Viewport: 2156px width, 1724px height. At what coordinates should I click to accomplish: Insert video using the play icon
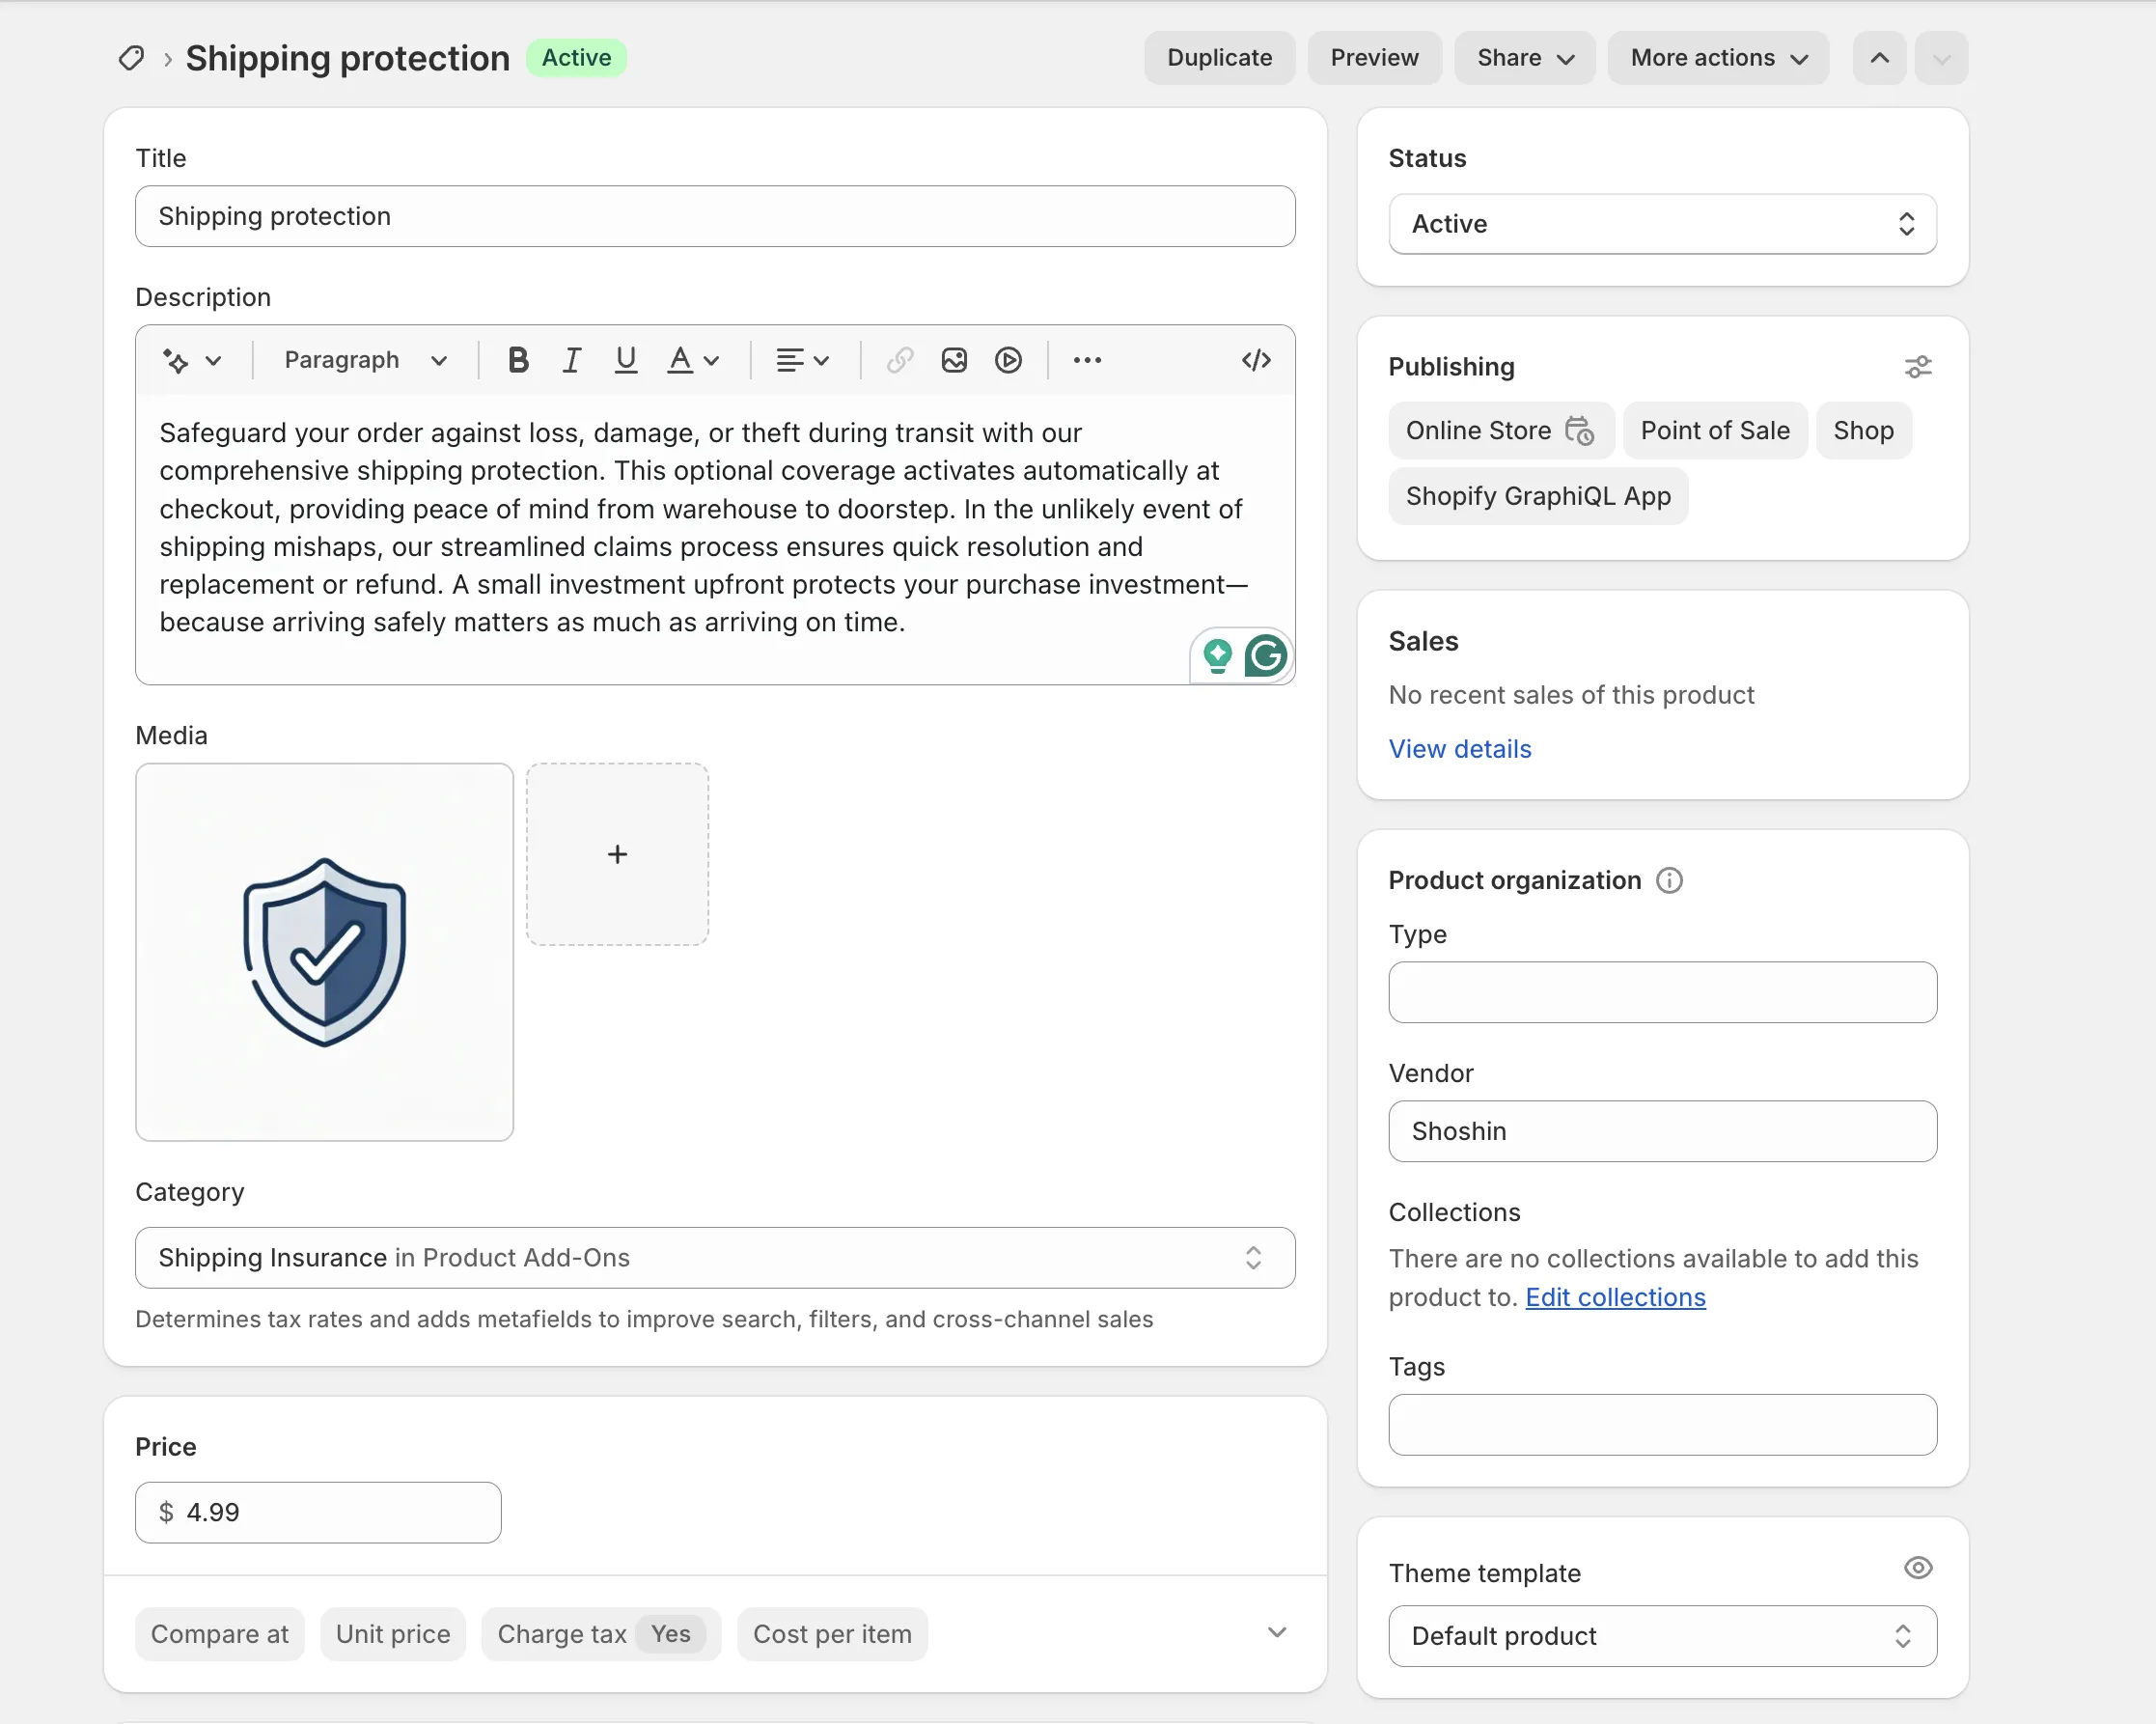(1008, 360)
